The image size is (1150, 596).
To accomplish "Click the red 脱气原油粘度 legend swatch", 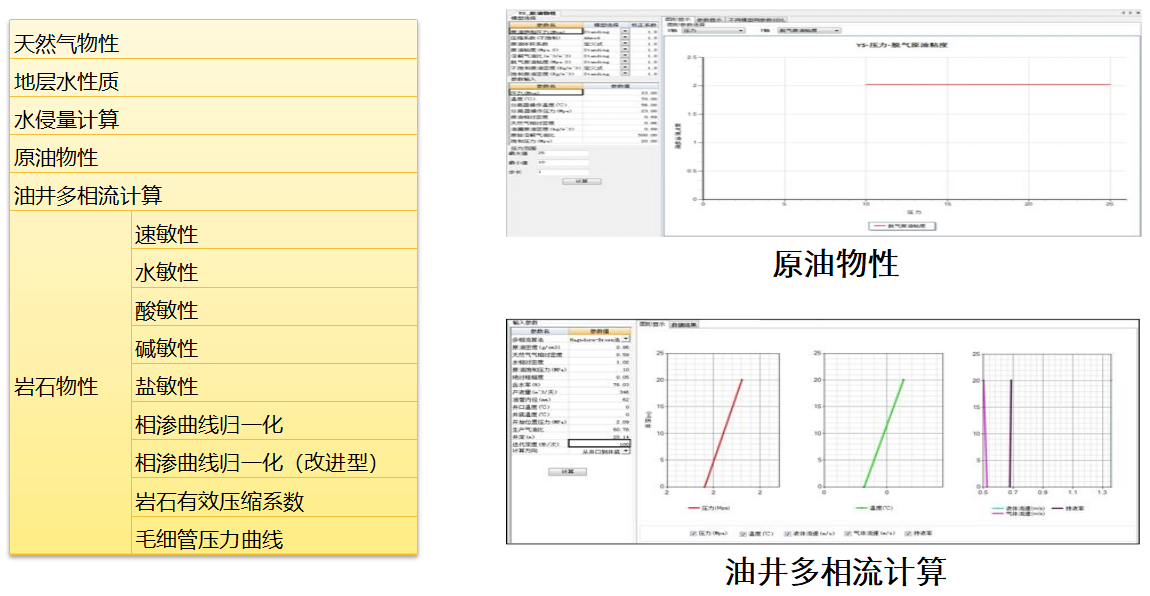I will [x=880, y=226].
